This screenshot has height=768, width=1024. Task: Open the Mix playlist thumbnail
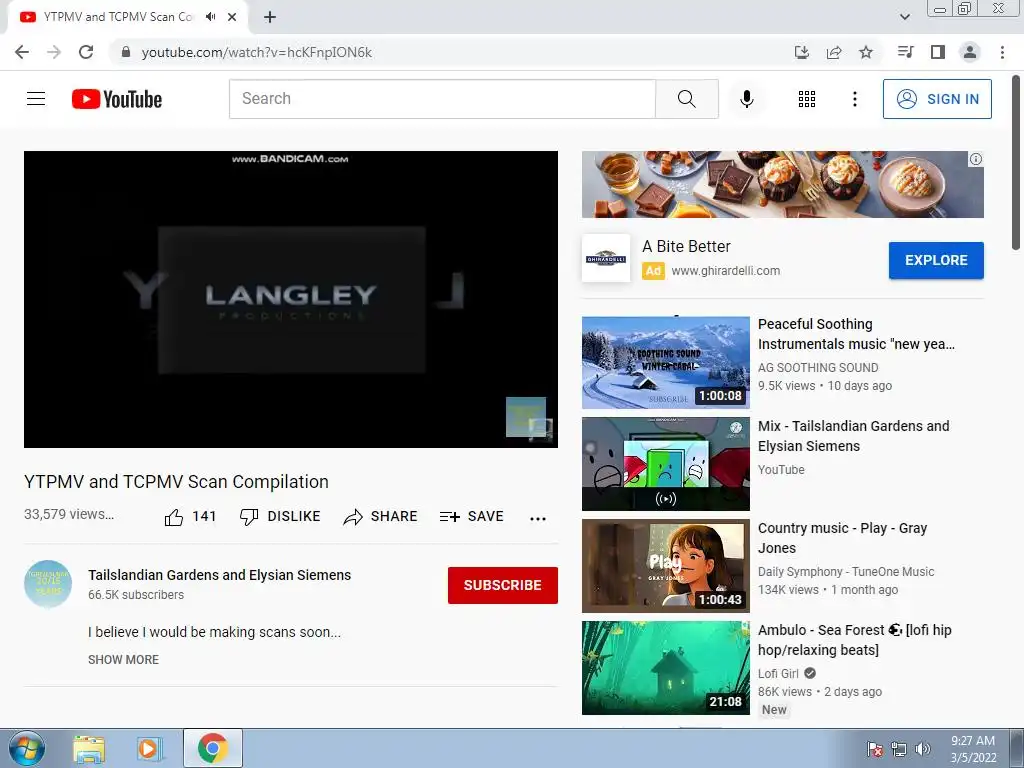click(x=665, y=464)
